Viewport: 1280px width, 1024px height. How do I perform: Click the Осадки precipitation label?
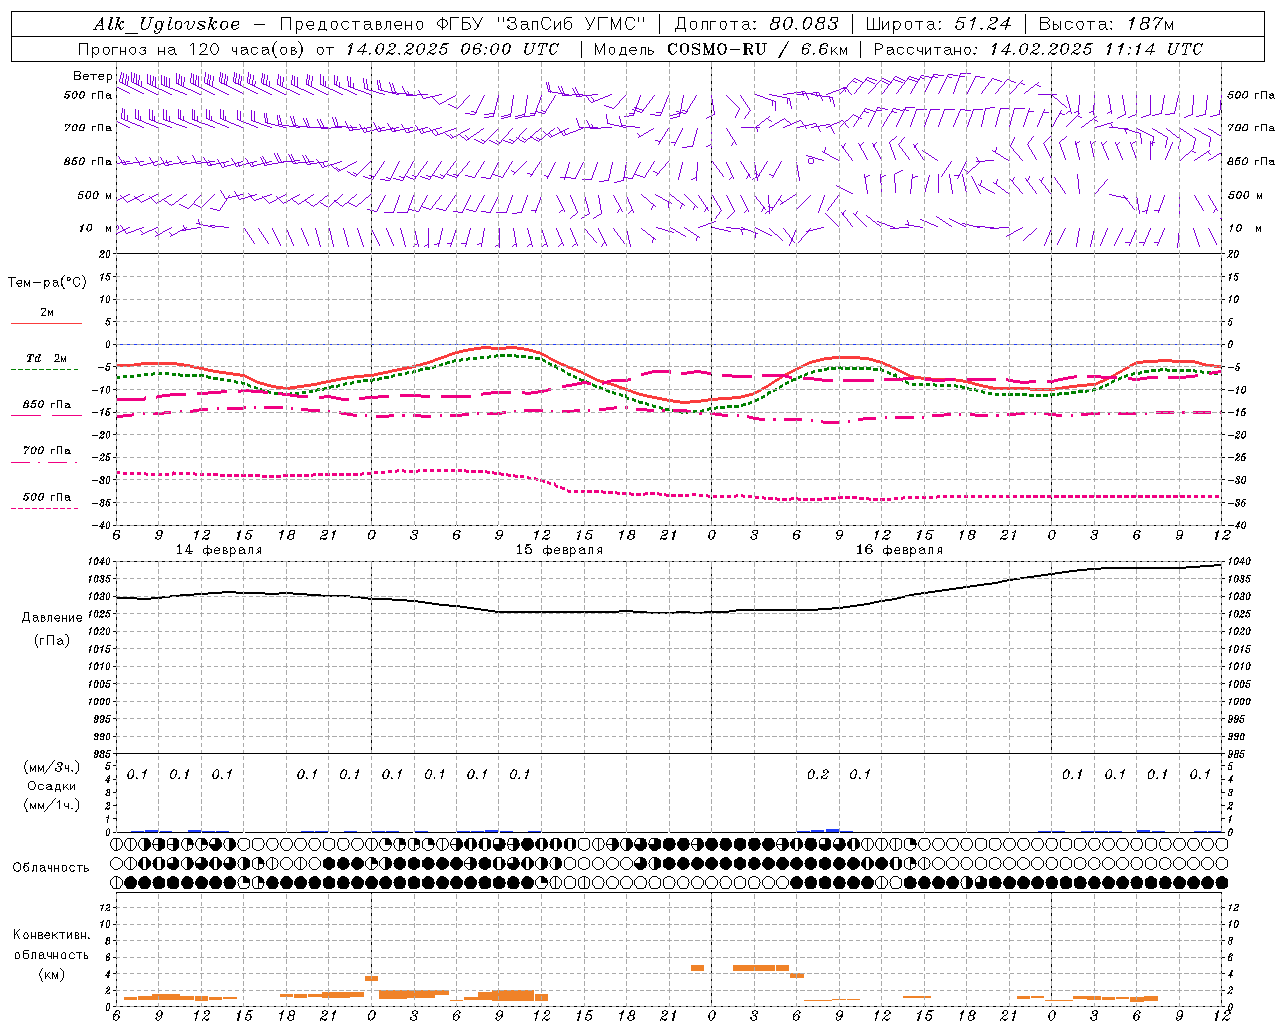pyautogui.click(x=51, y=786)
